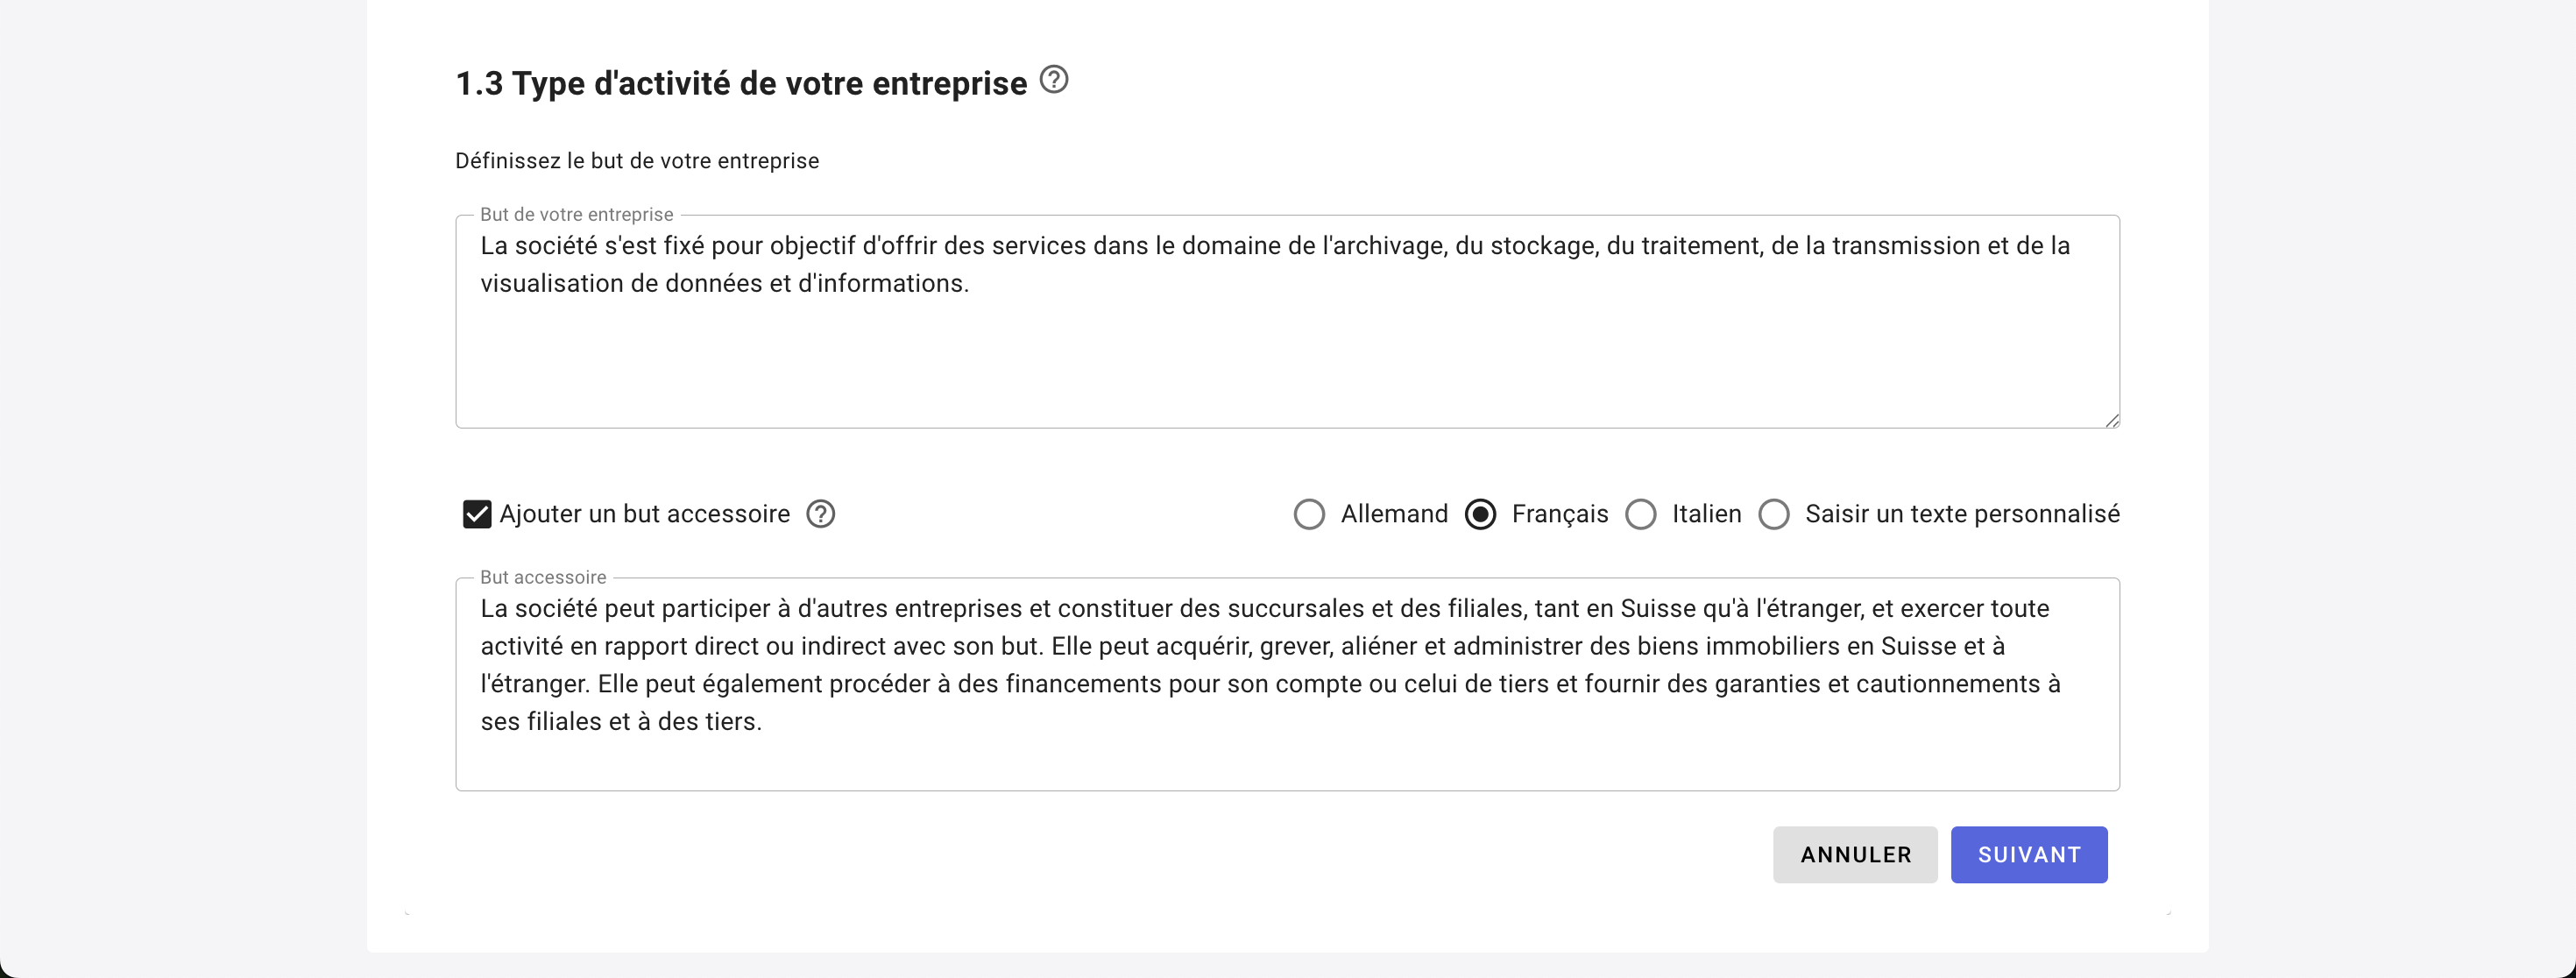Choose the Italien radio button
Screen dimensions: 2576x978
[1641, 514]
